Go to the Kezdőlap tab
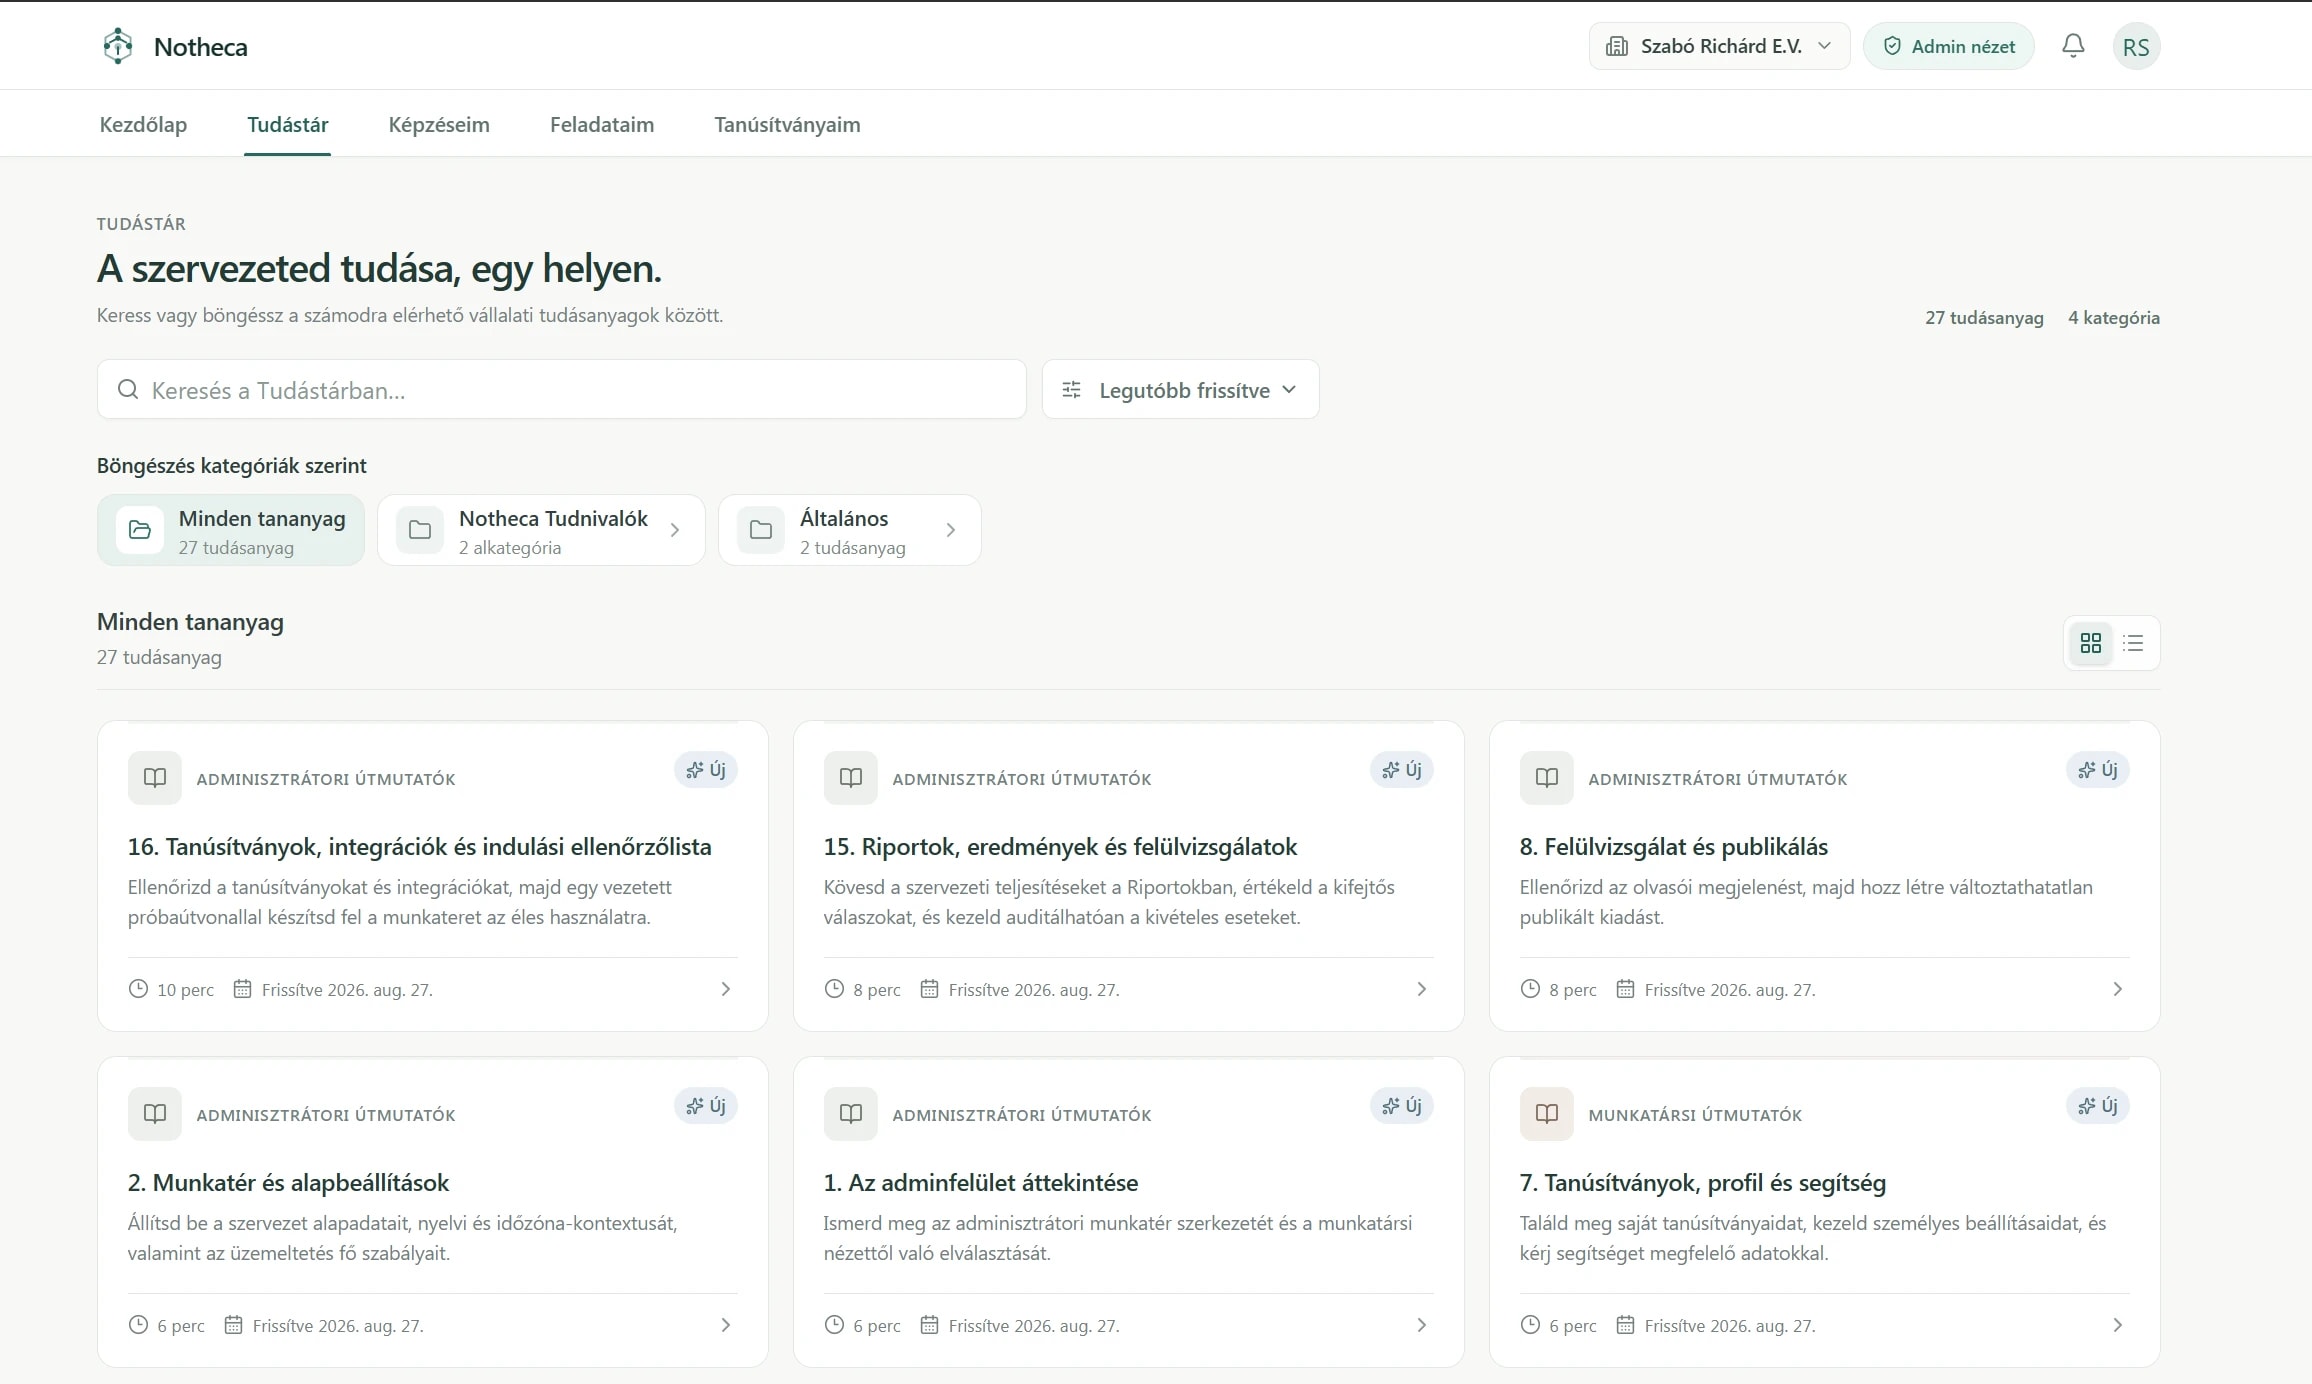The height and width of the screenshot is (1384, 2312). (143, 125)
